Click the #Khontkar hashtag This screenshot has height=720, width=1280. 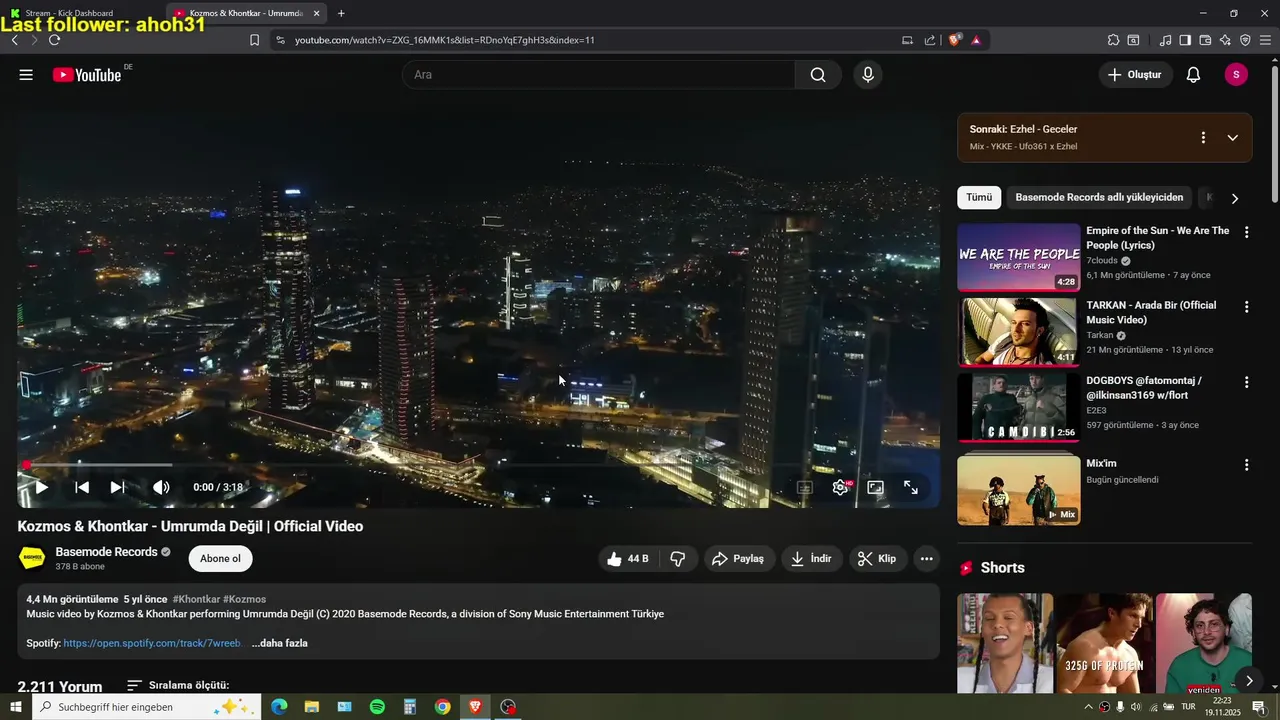[x=196, y=599]
